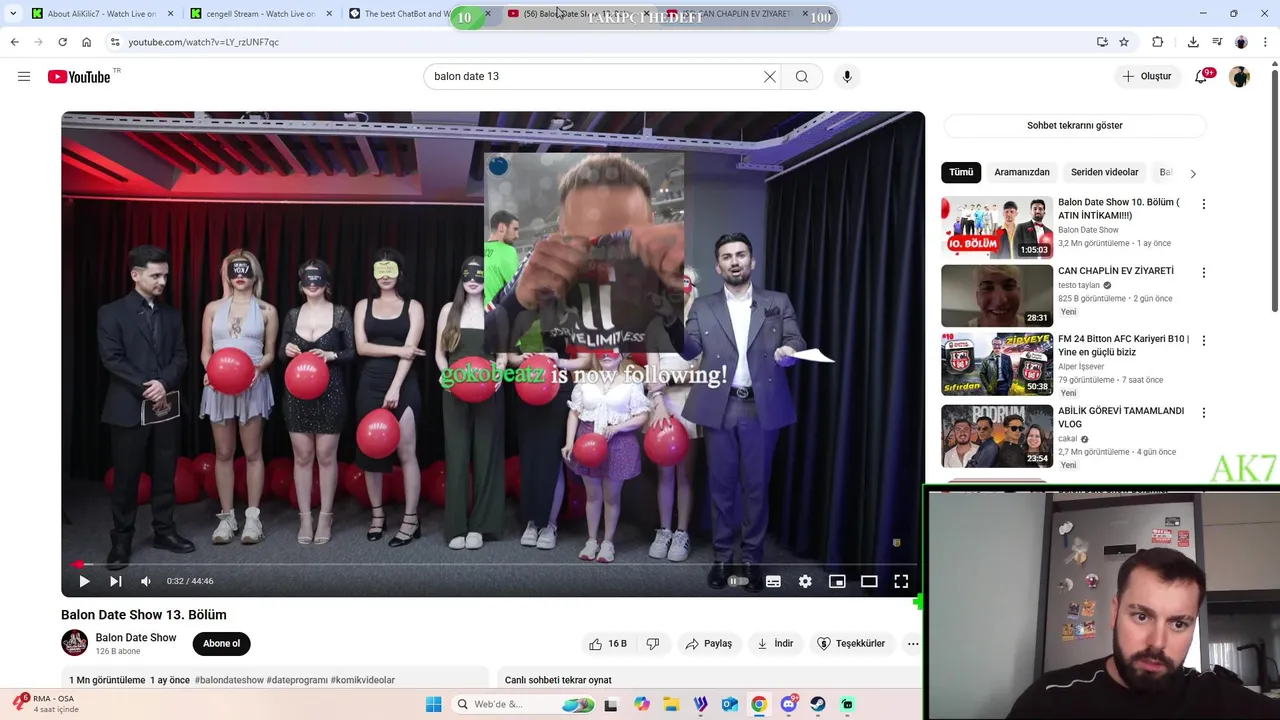Screen dimensions: 1280x720
Task: Click Balon Date Show channel avatar
Action: point(75,643)
